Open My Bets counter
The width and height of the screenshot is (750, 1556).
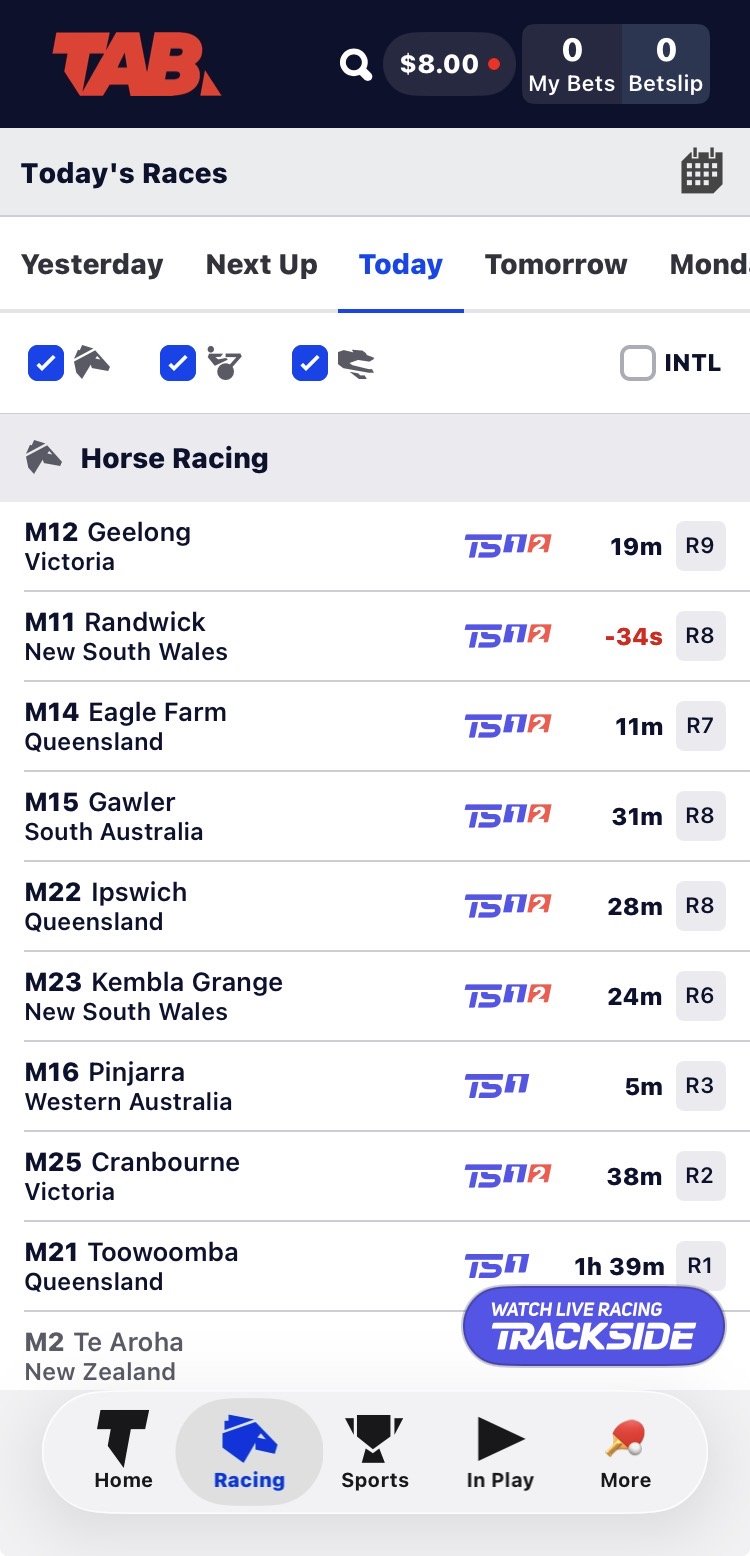pos(572,65)
